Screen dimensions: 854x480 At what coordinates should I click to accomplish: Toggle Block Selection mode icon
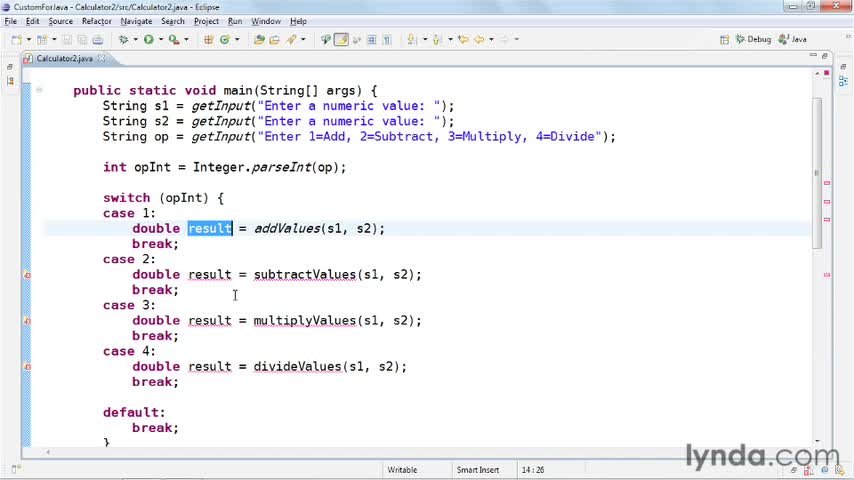point(371,40)
